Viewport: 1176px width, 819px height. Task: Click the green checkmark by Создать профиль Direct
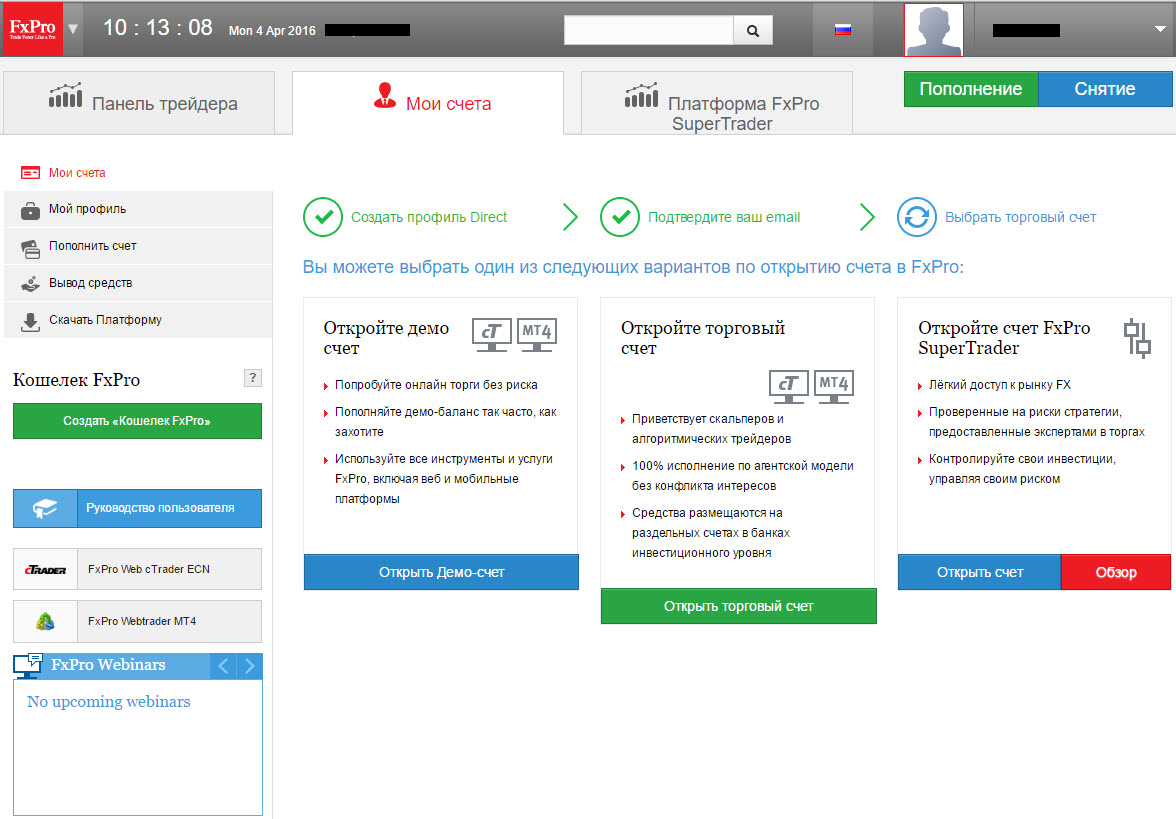coord(323,217)
